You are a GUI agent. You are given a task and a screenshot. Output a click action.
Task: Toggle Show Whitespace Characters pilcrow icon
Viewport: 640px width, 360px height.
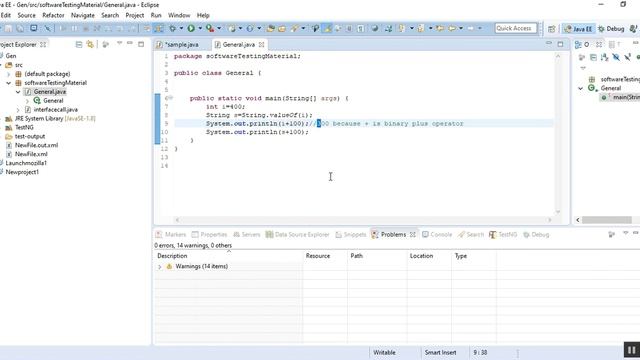[361, 28]
